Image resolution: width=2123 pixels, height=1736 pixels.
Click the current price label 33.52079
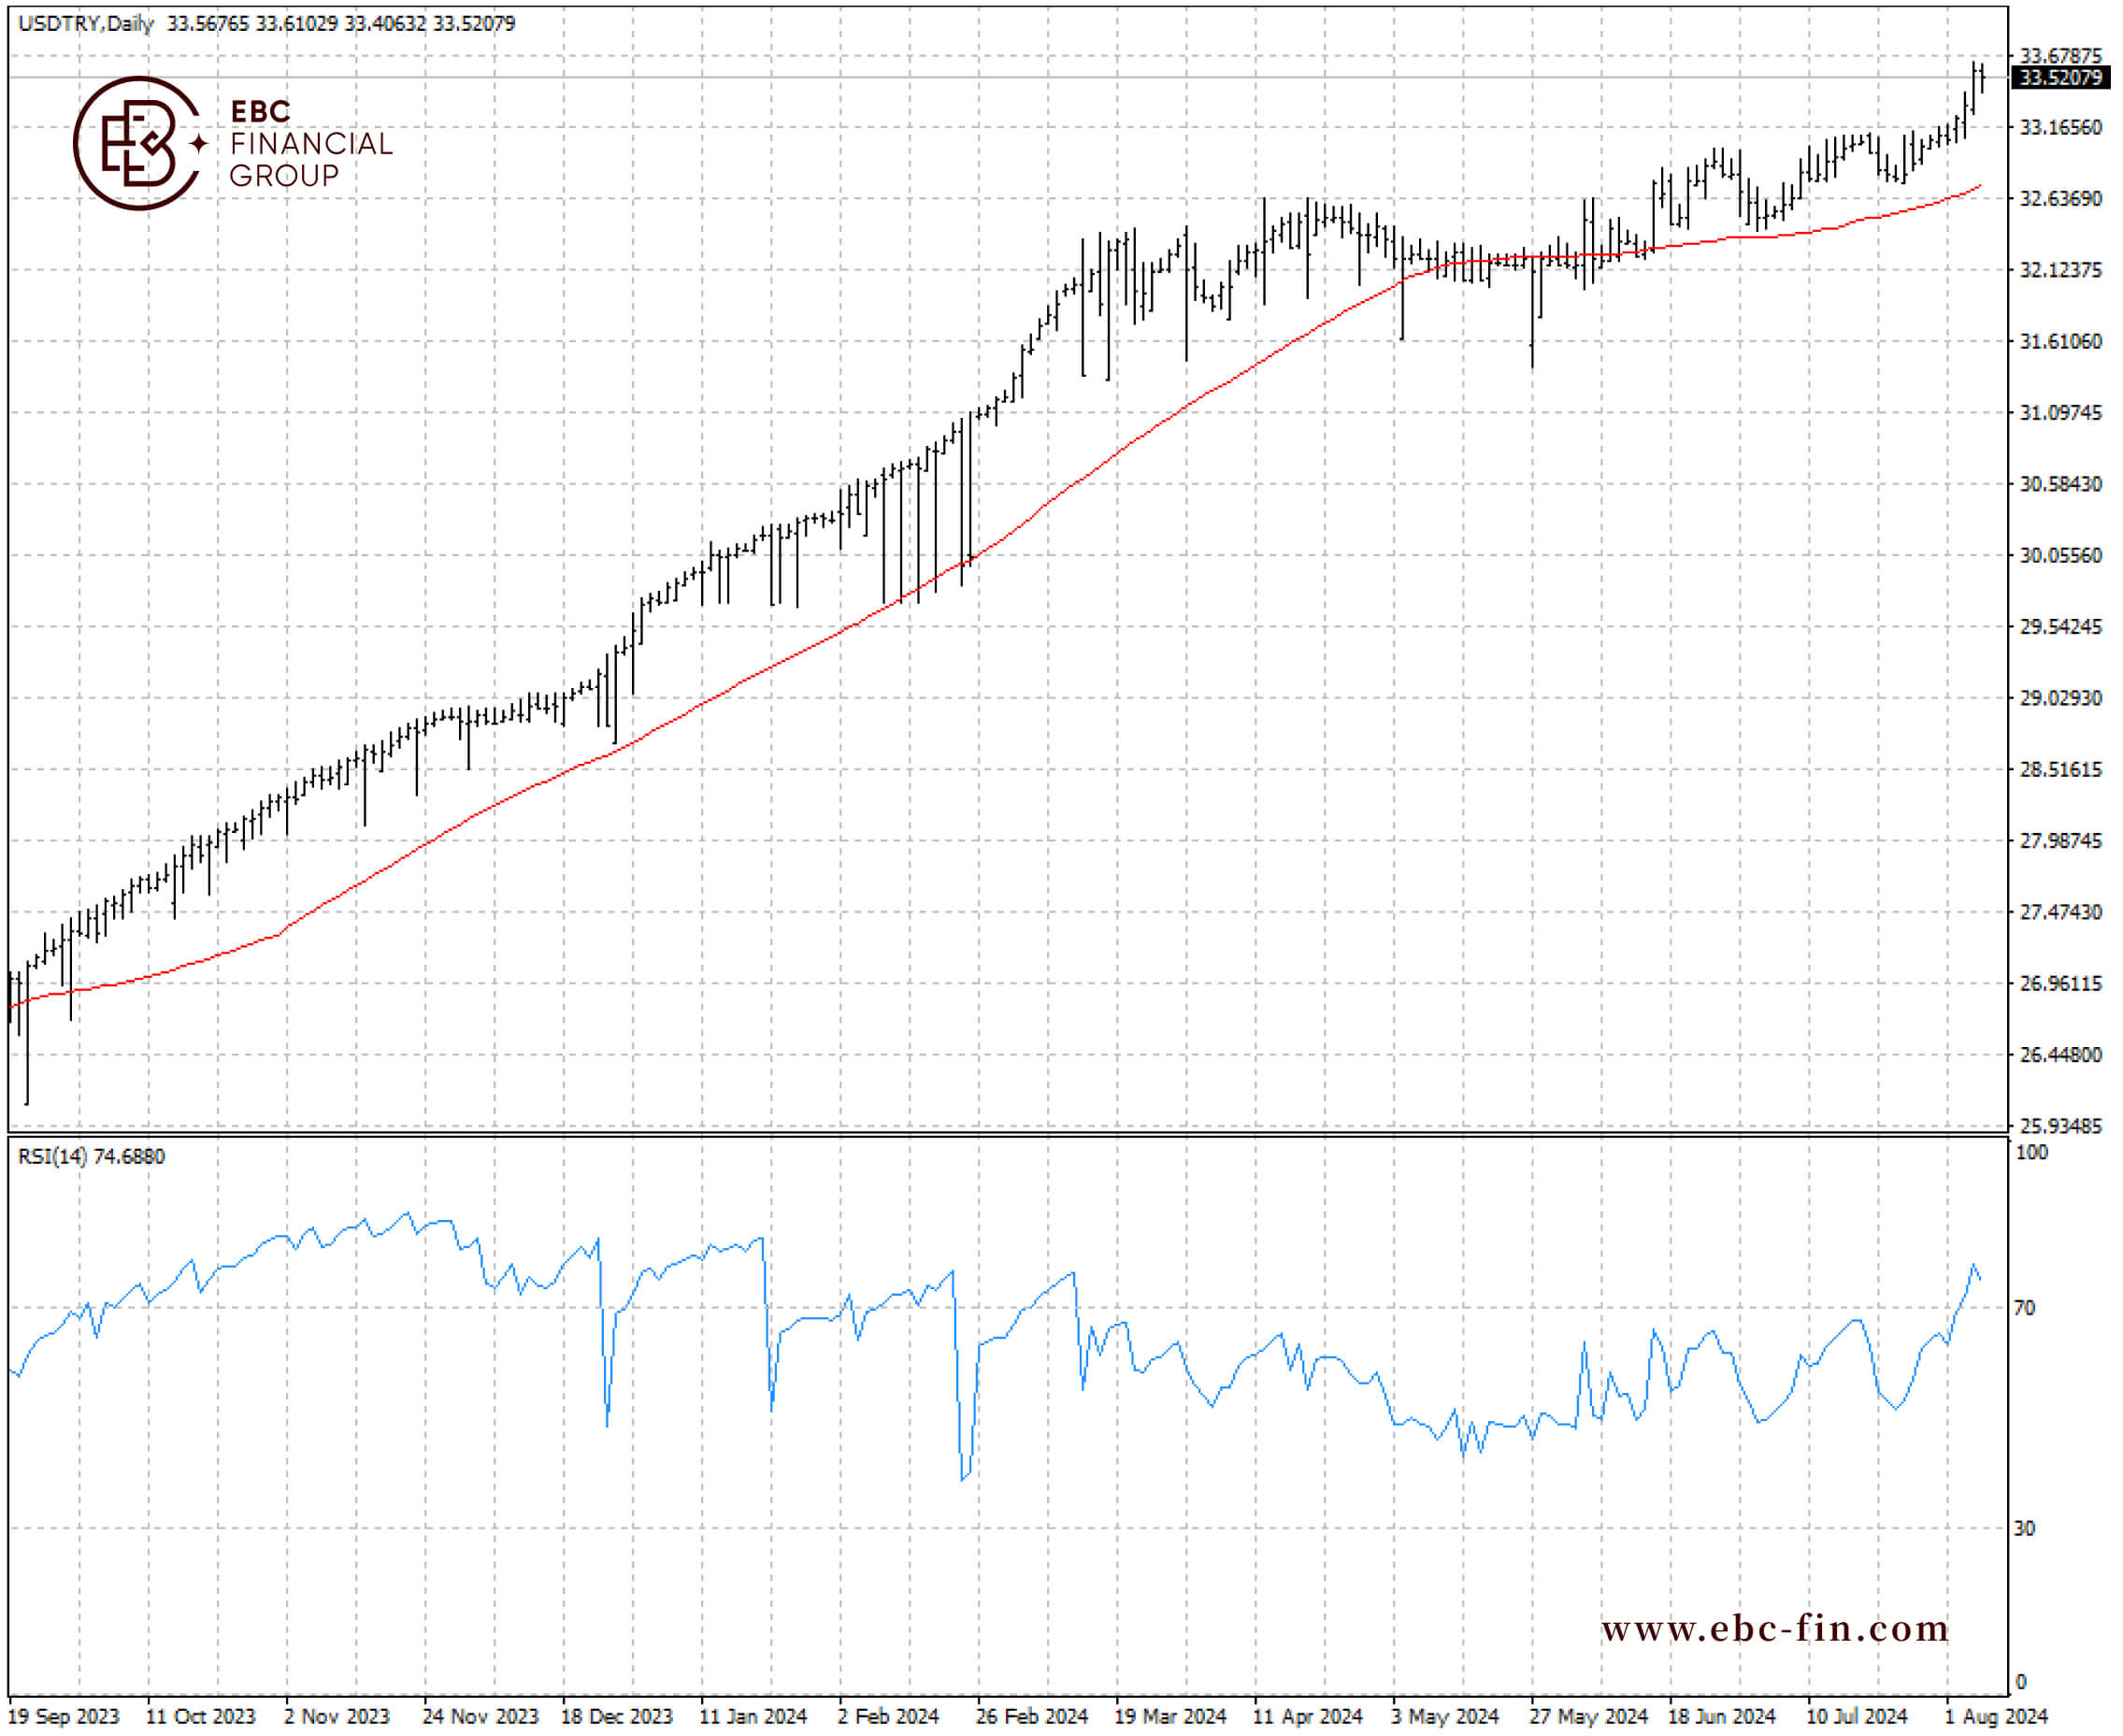coord(2061,78)
